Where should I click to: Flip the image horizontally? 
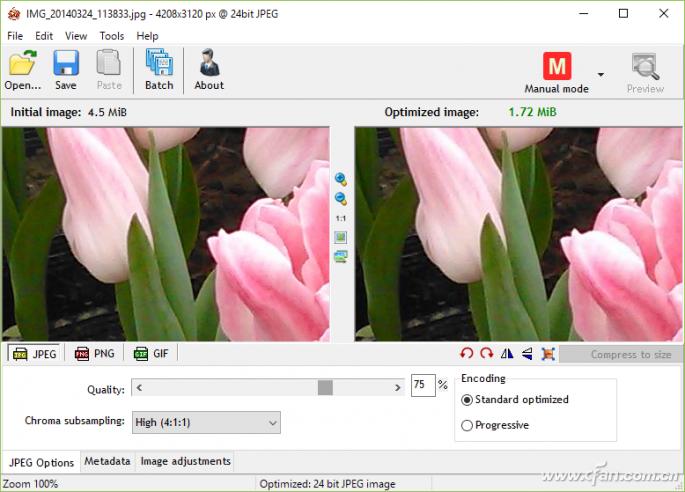pos(507,353)
